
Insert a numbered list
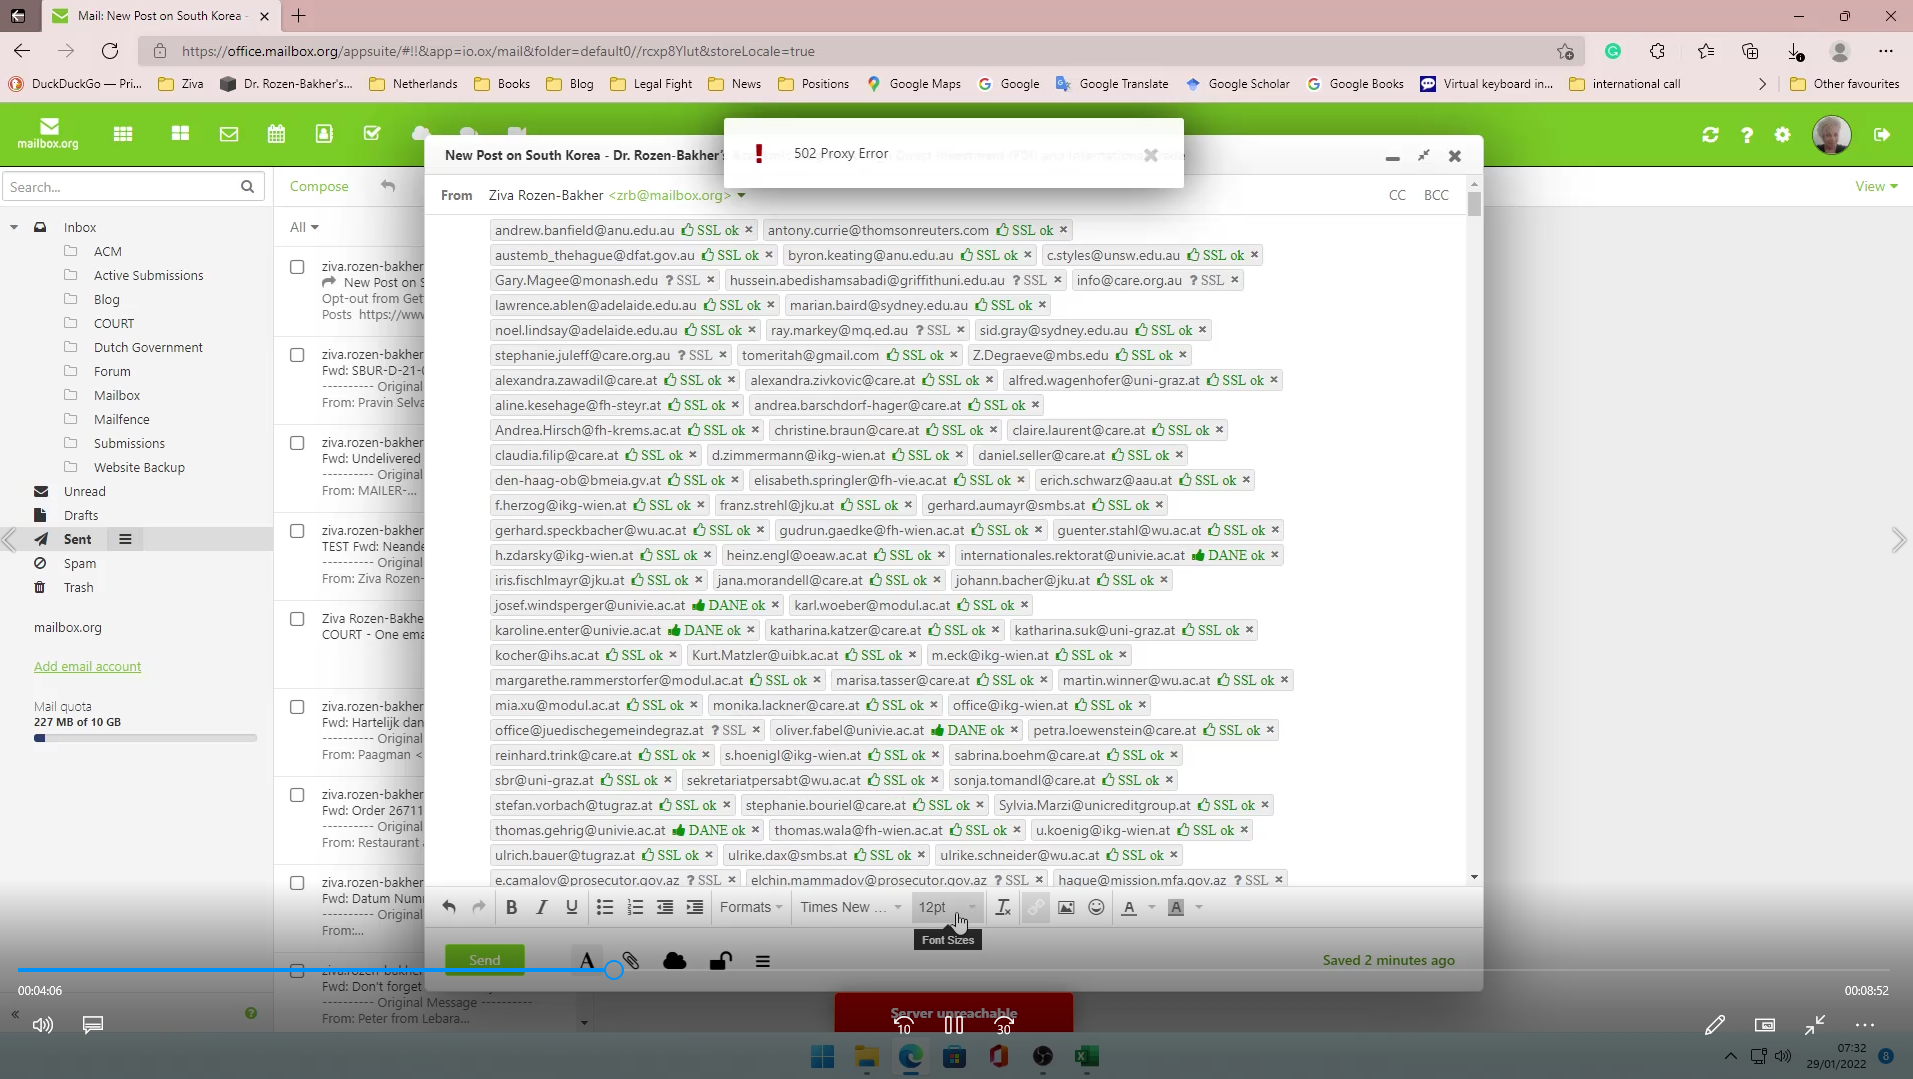coord(635,907)
